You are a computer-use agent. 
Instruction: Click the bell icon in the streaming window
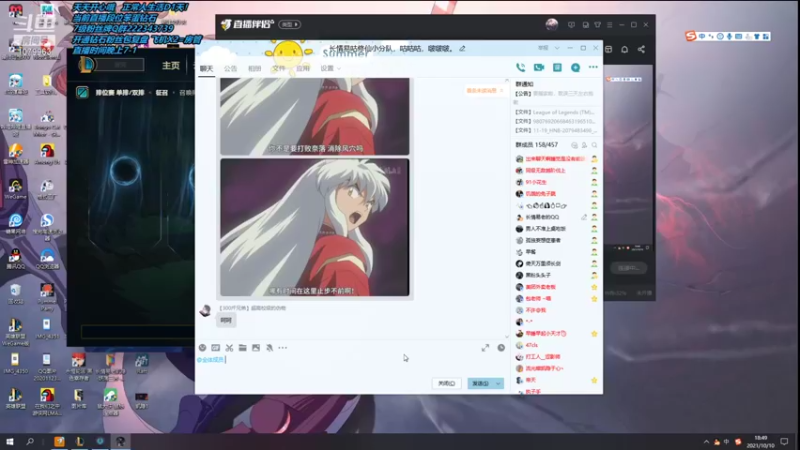[624, 49]
